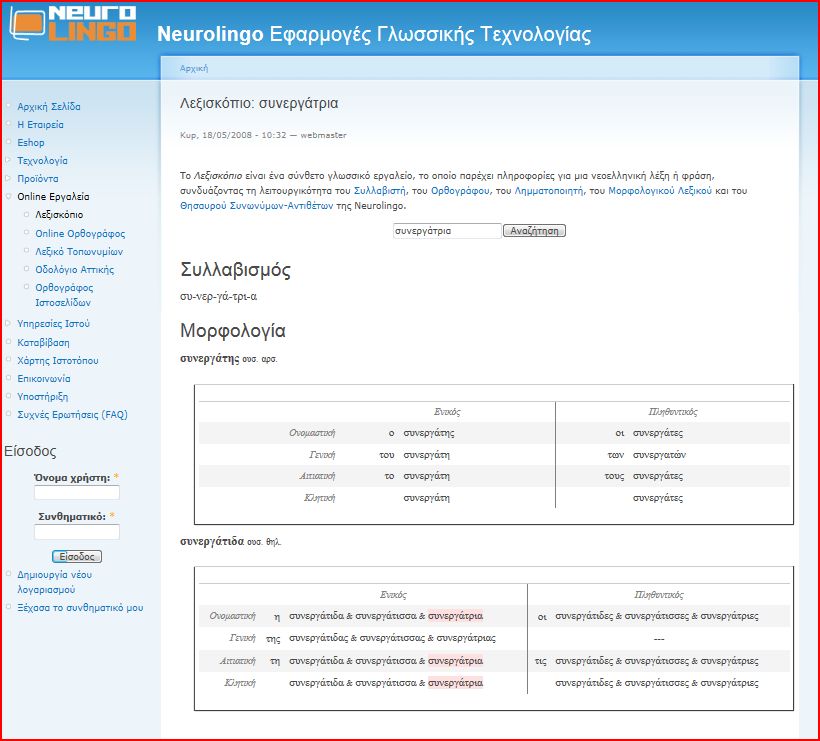Click the Είσοδος login button

(77, 556)
